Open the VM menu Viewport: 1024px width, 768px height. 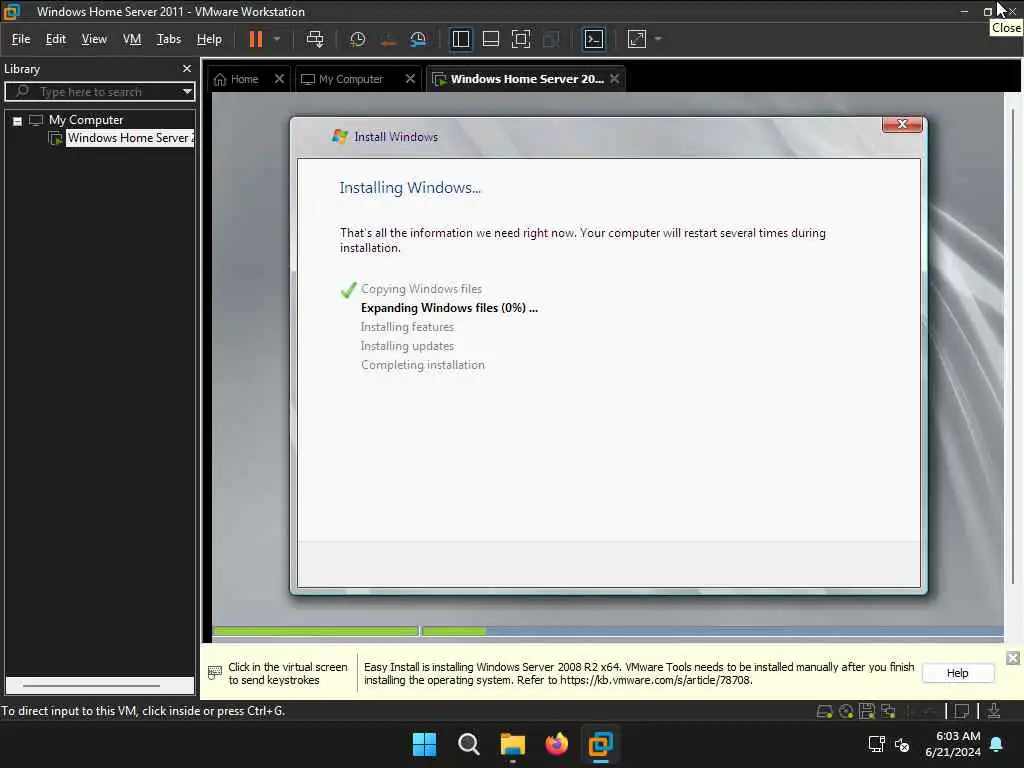pos(132,39)
